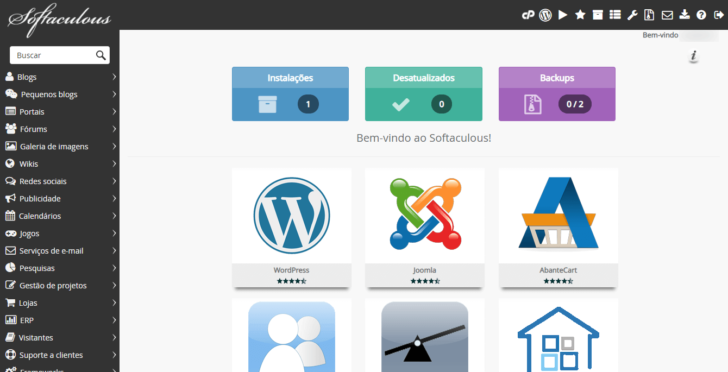Click the WordPress manager toolbar icon
The height and width of the screenshot is (372, 728).
(545, 15)
